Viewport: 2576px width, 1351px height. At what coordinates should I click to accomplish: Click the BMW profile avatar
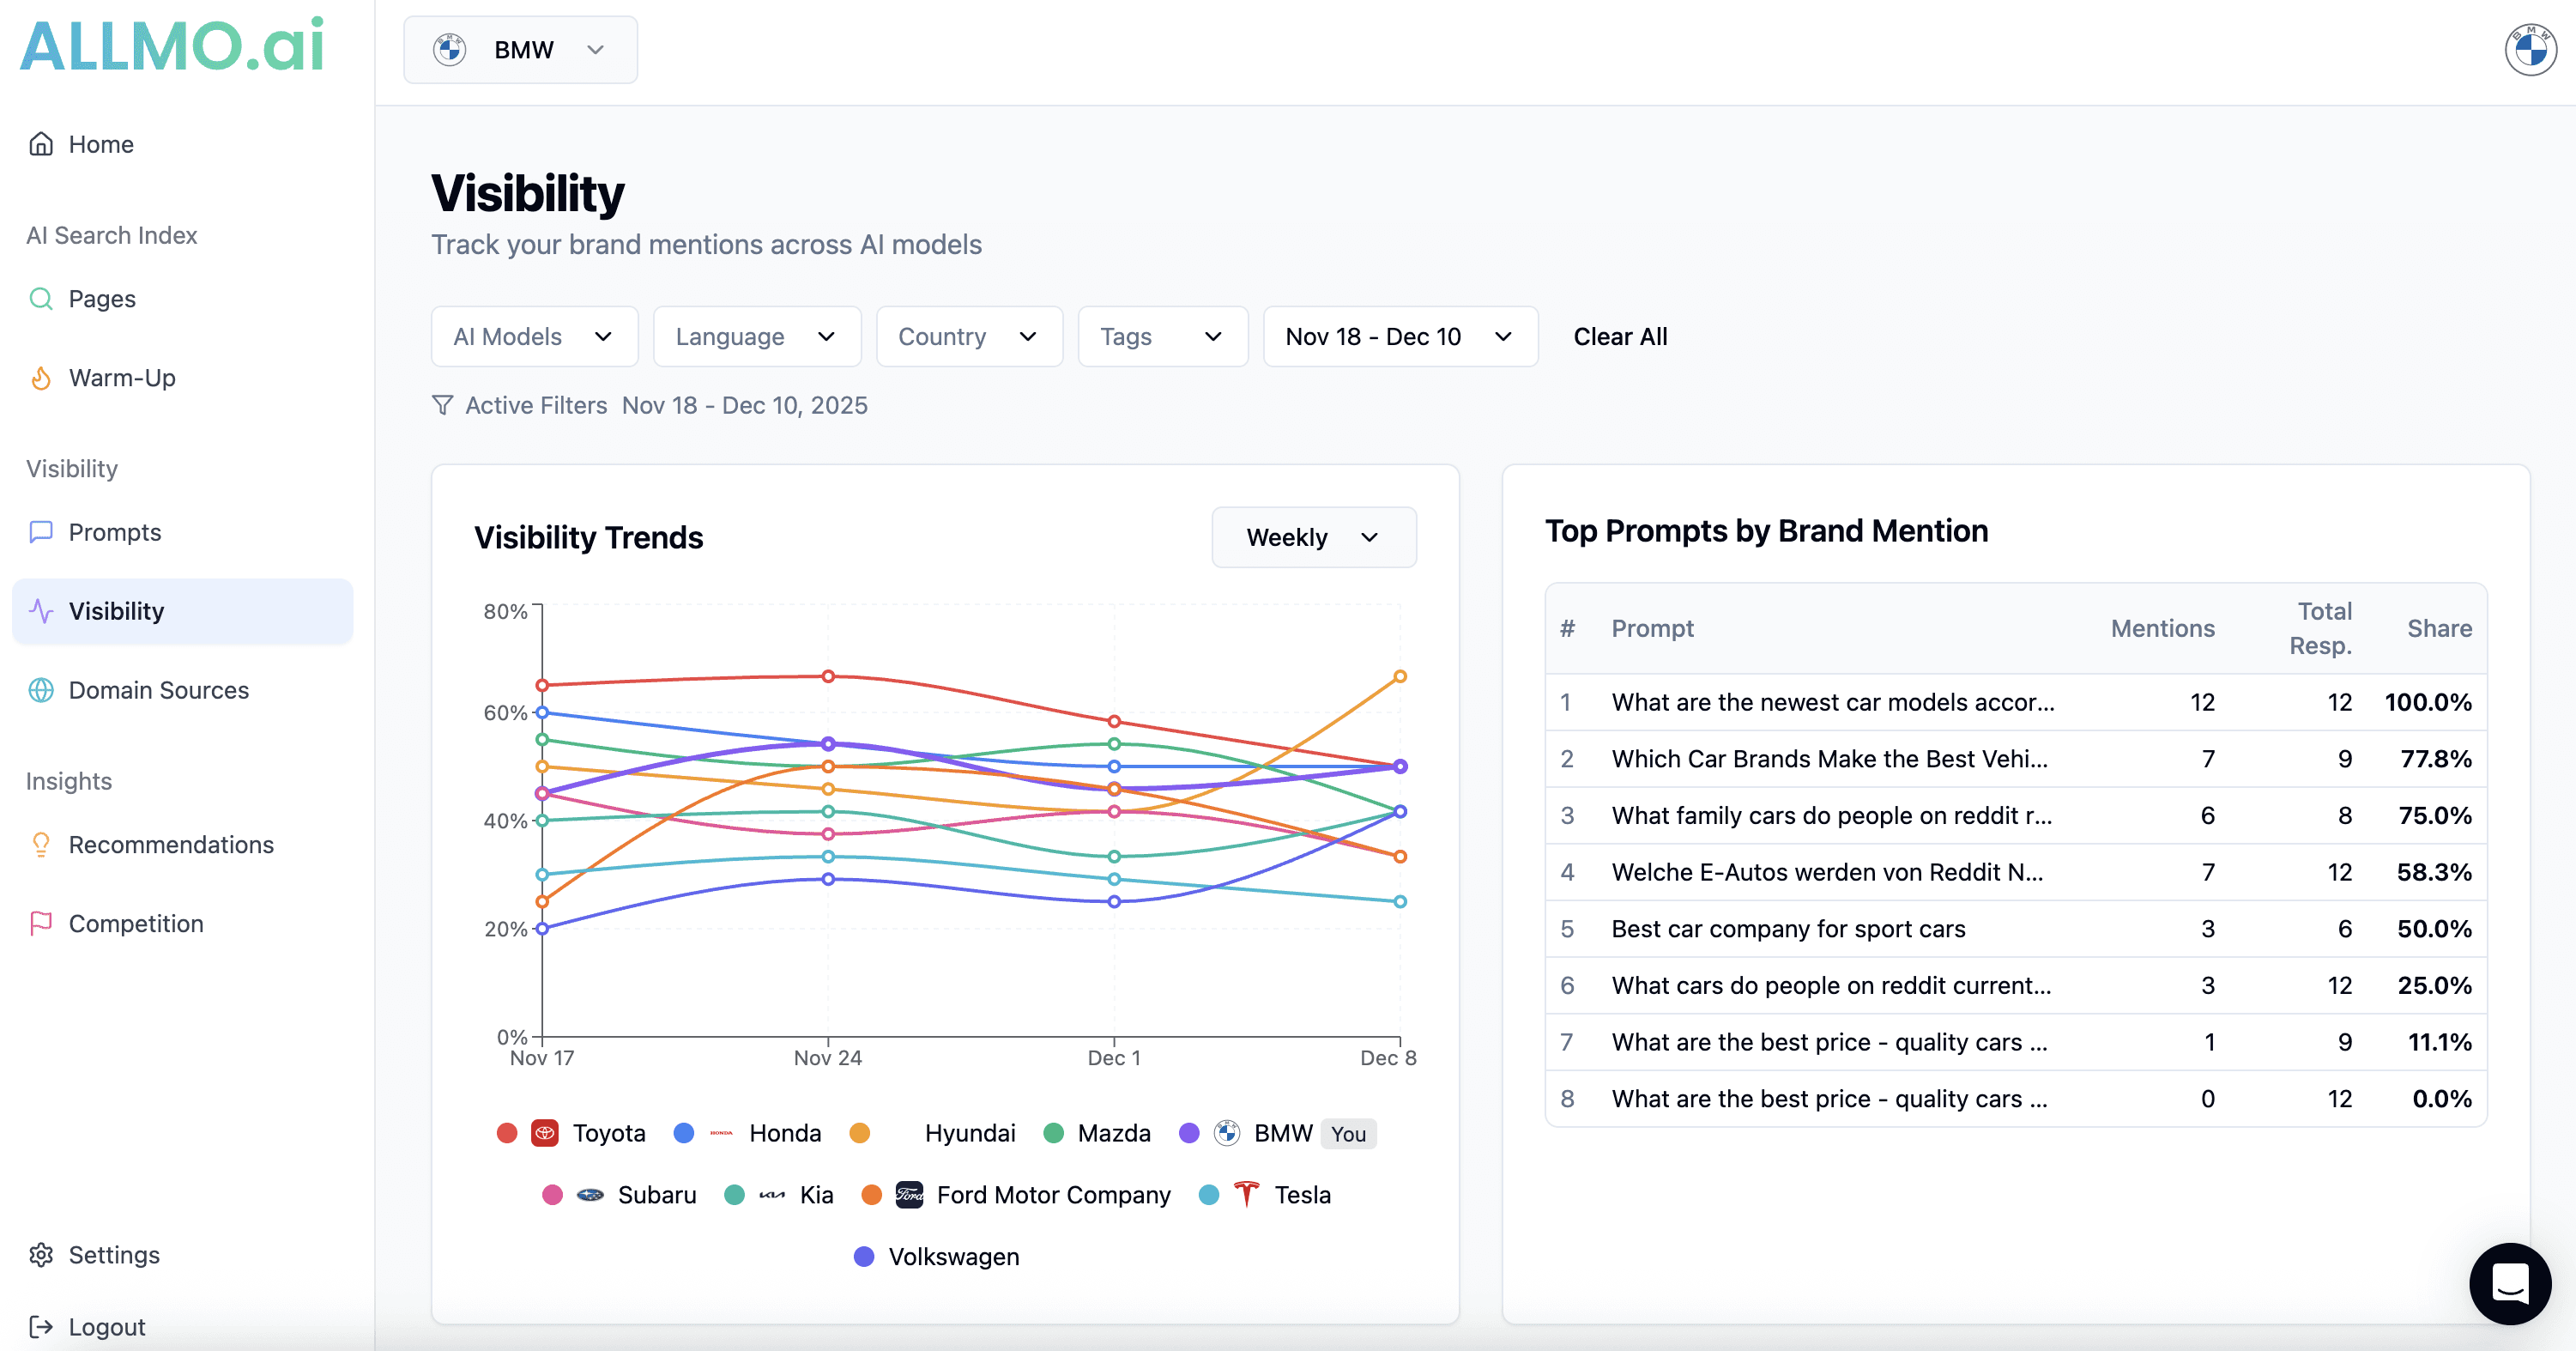click(x=2530, y=50)
